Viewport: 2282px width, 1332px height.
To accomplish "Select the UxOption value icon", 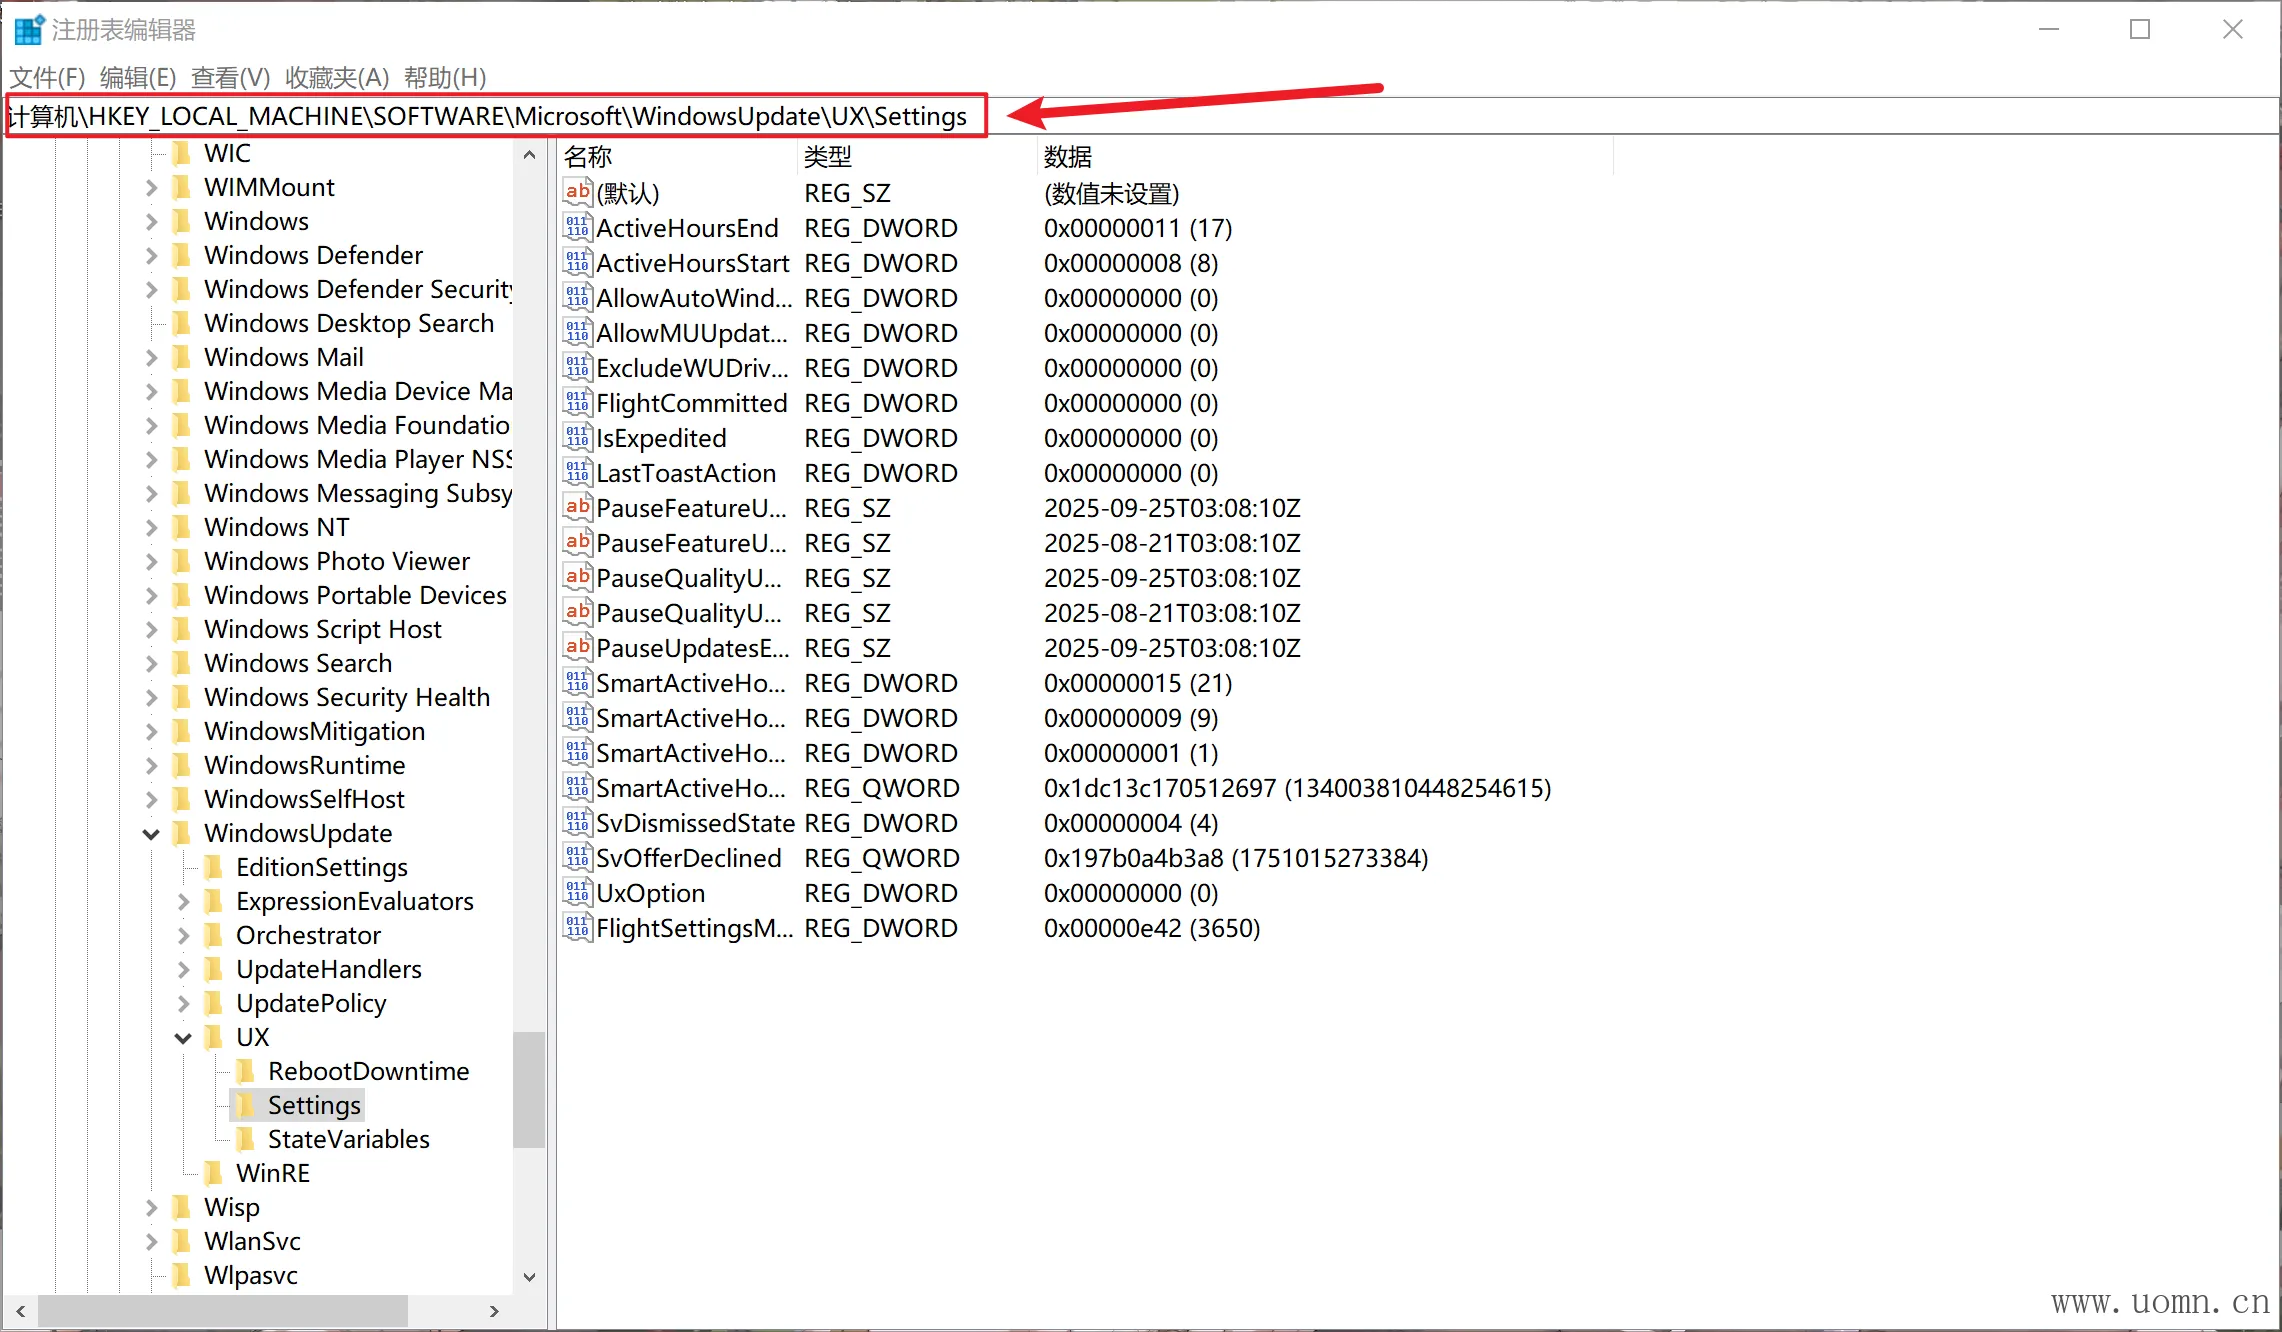I will tap(577, 893).
